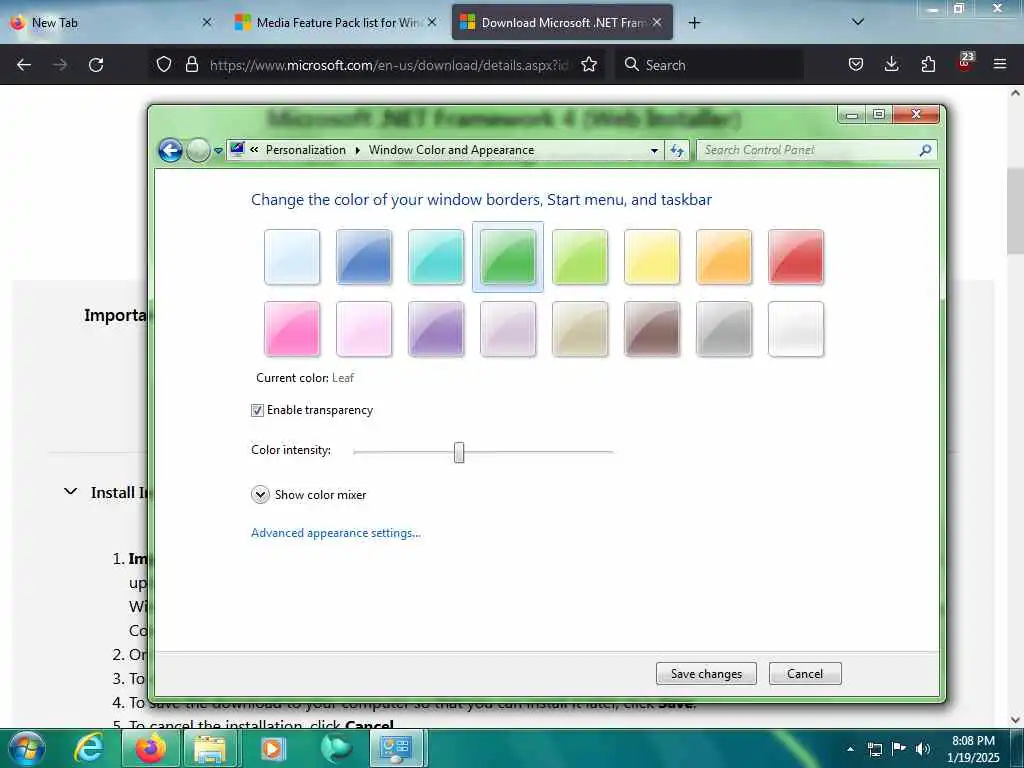The width and height of the screenshot is (1024, 768).
Task: Choose the tan Taupe swatch
Action: click(x=580, y=328)
